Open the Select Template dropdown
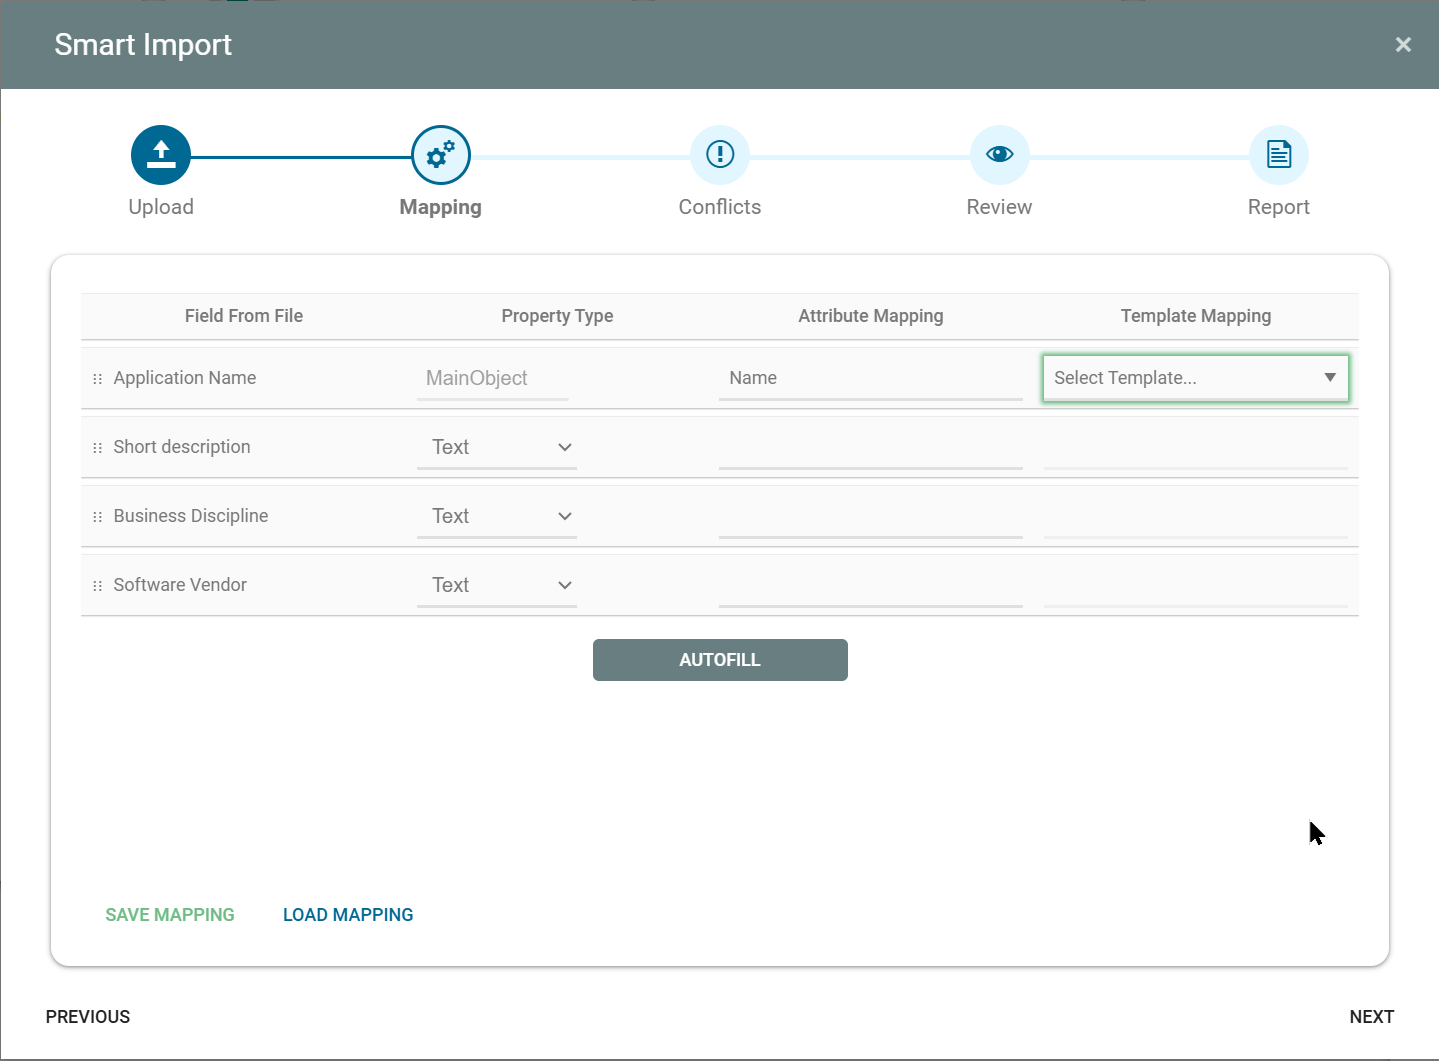Image resolution: width=1439 pixels, height=1061 pixels. click(1195, 378)
